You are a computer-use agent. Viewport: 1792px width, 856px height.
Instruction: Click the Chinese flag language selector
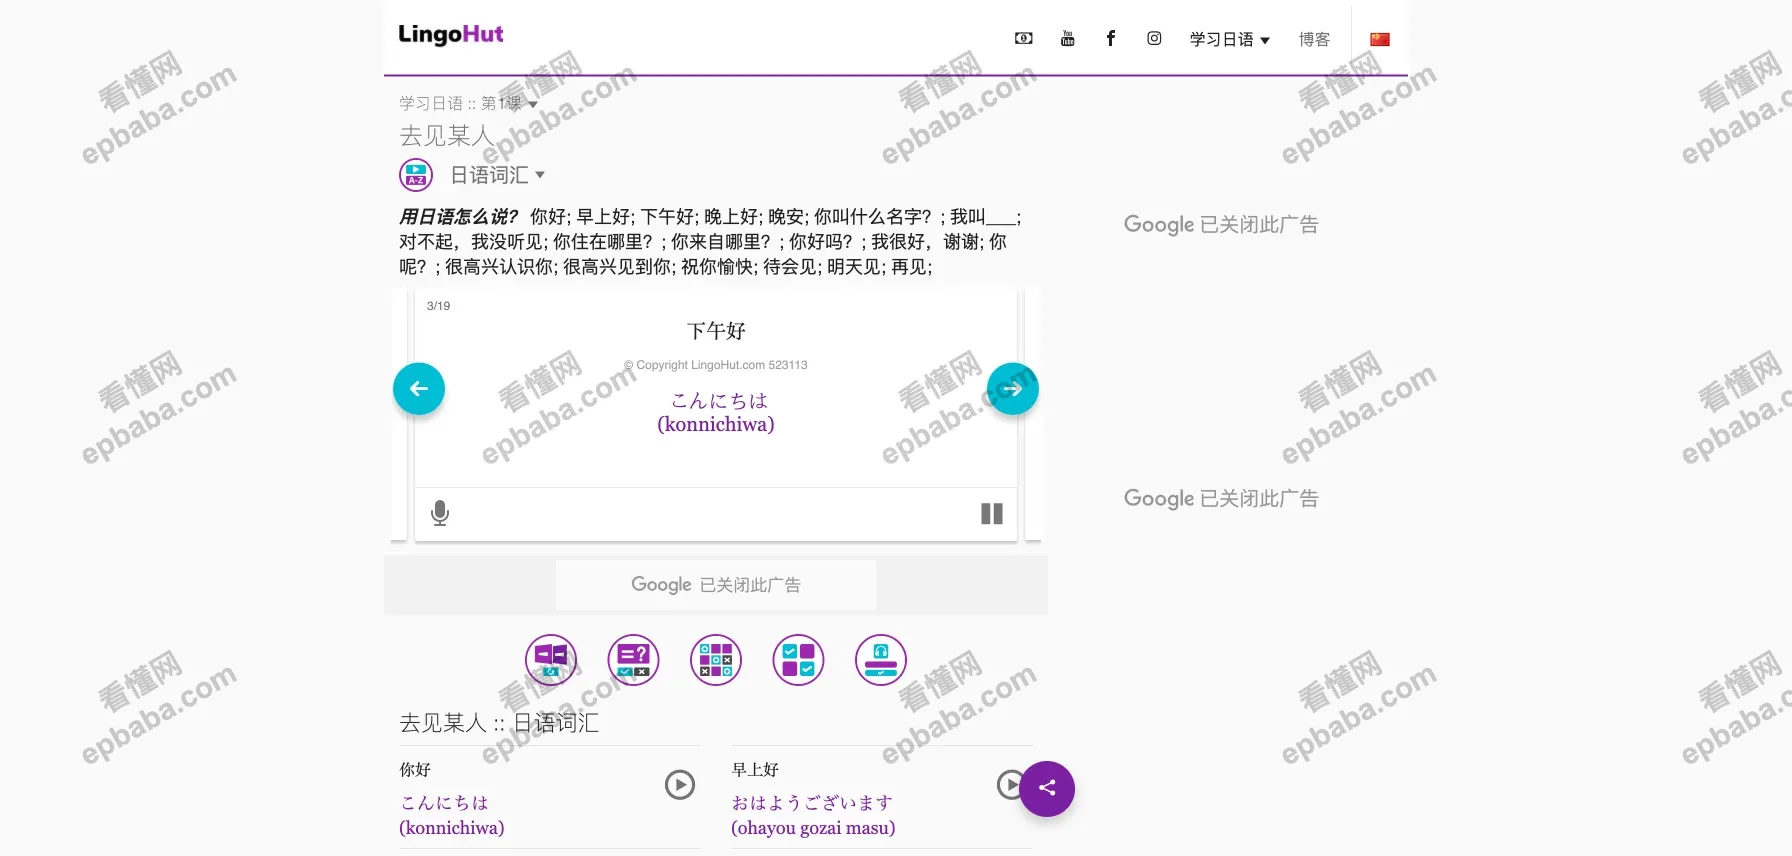[x=1380, y=39]
